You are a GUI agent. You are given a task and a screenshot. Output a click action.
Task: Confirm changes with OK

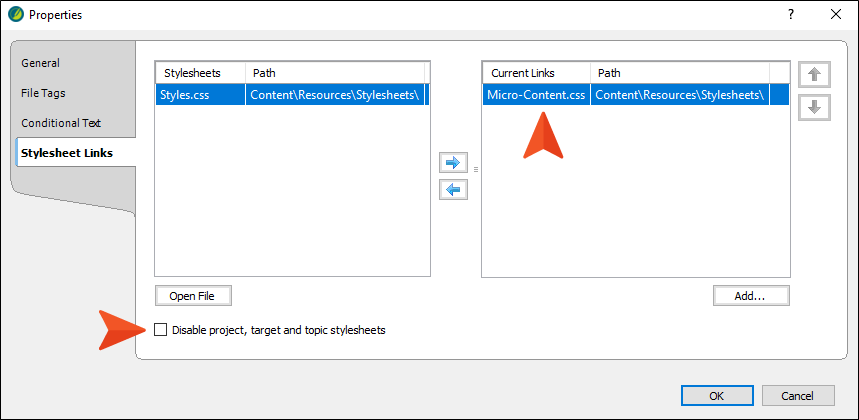717,395
